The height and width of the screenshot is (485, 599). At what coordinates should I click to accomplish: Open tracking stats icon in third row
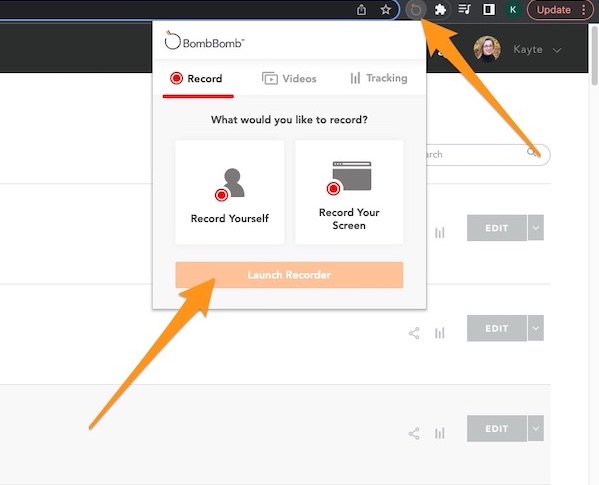coord(440,433)
